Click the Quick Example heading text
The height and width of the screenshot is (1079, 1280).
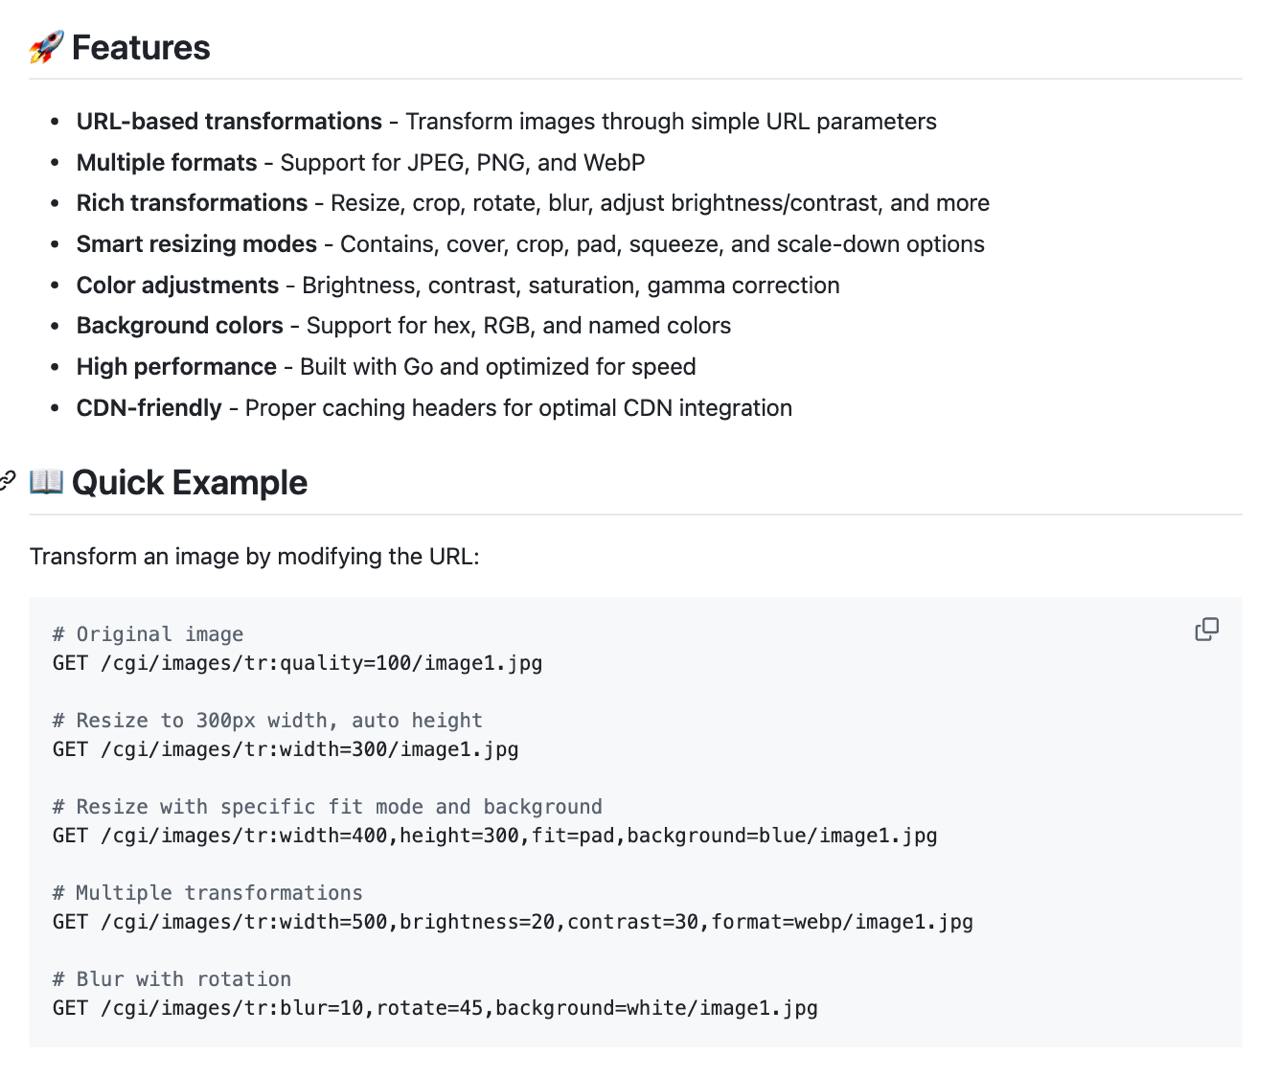(189, 482)
